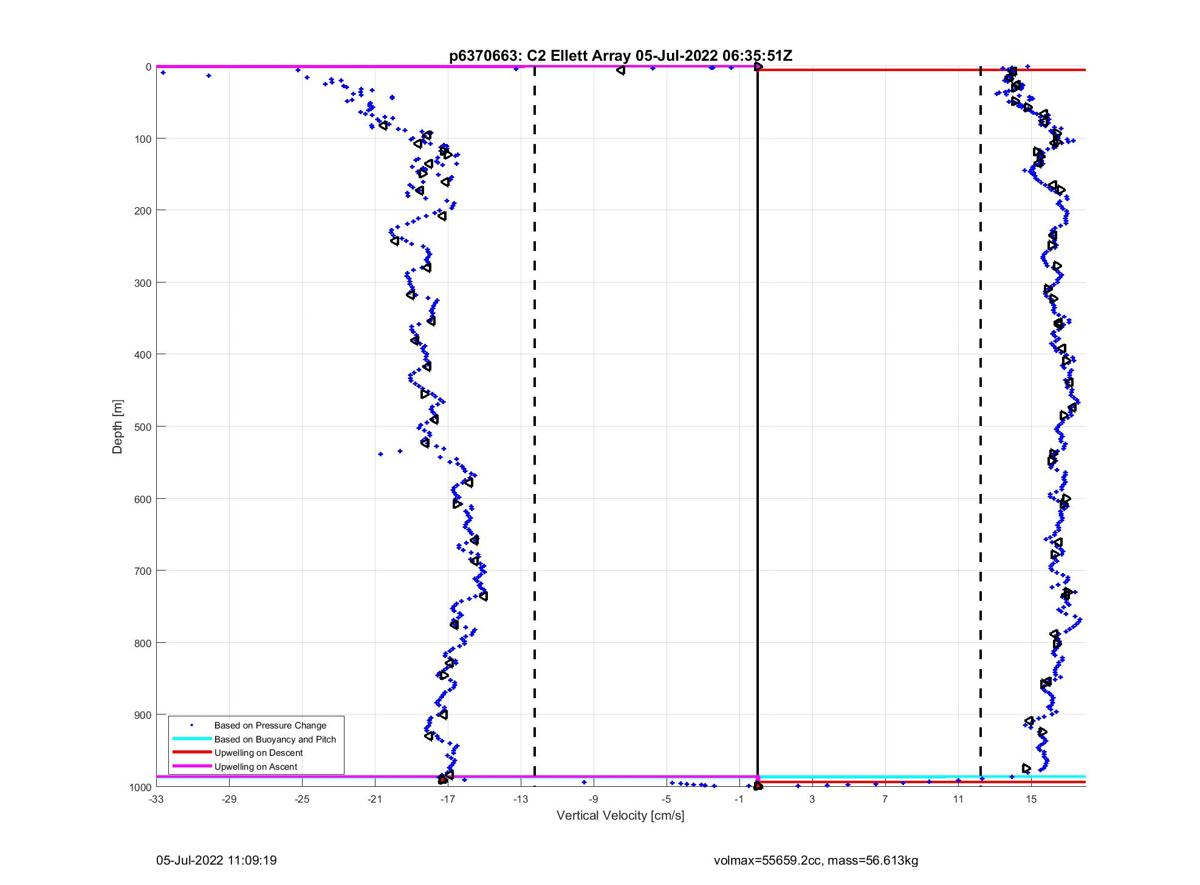The image size is (1200, 885).
Task: Click the y-axis tick label 0
Action: [148, 67]
